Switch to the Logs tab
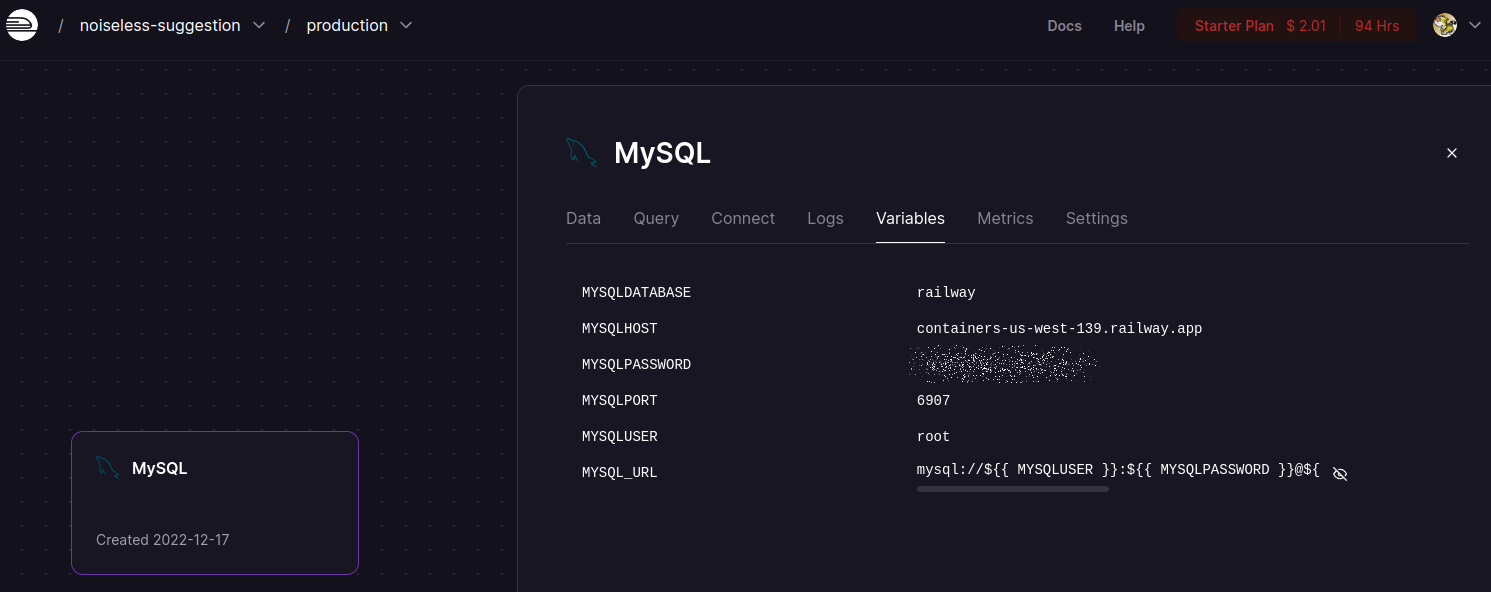This screenshot has width=1491, height=592. (825, 218)
